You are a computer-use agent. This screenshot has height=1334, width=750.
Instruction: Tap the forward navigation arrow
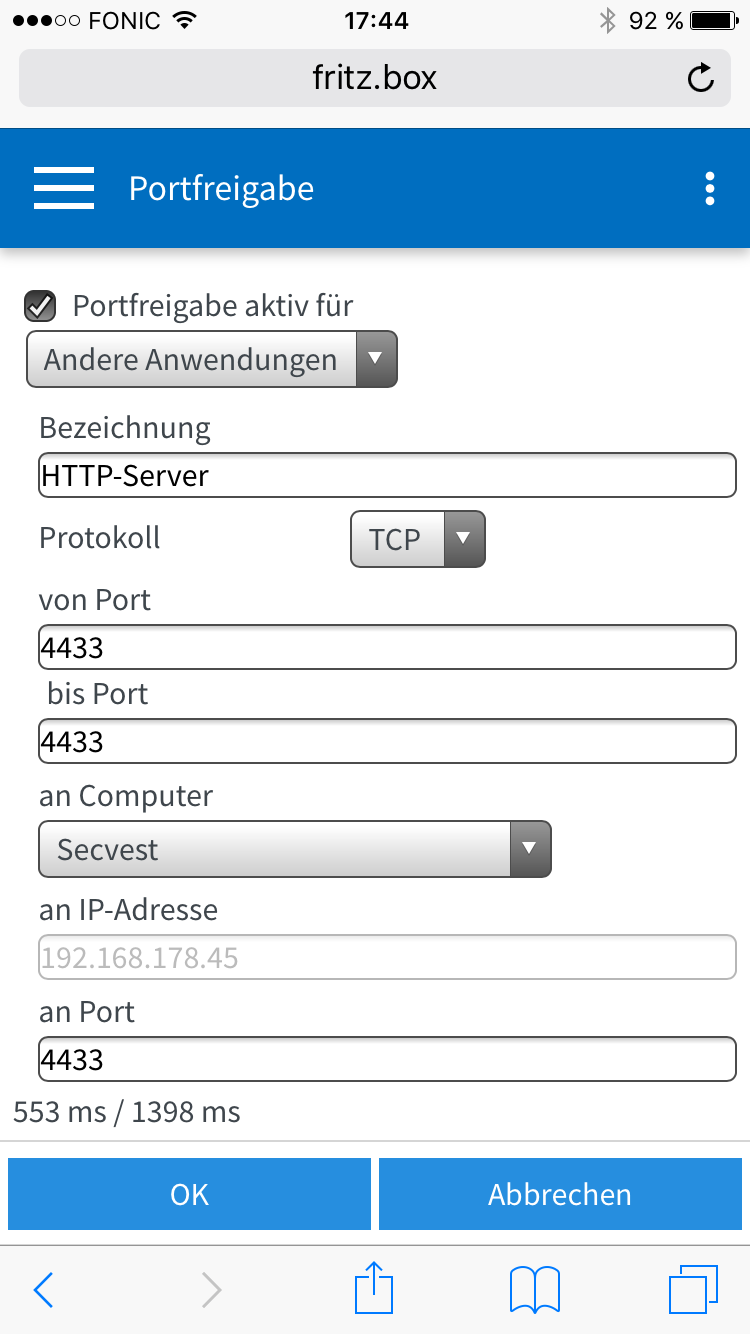coord(211,1290)
